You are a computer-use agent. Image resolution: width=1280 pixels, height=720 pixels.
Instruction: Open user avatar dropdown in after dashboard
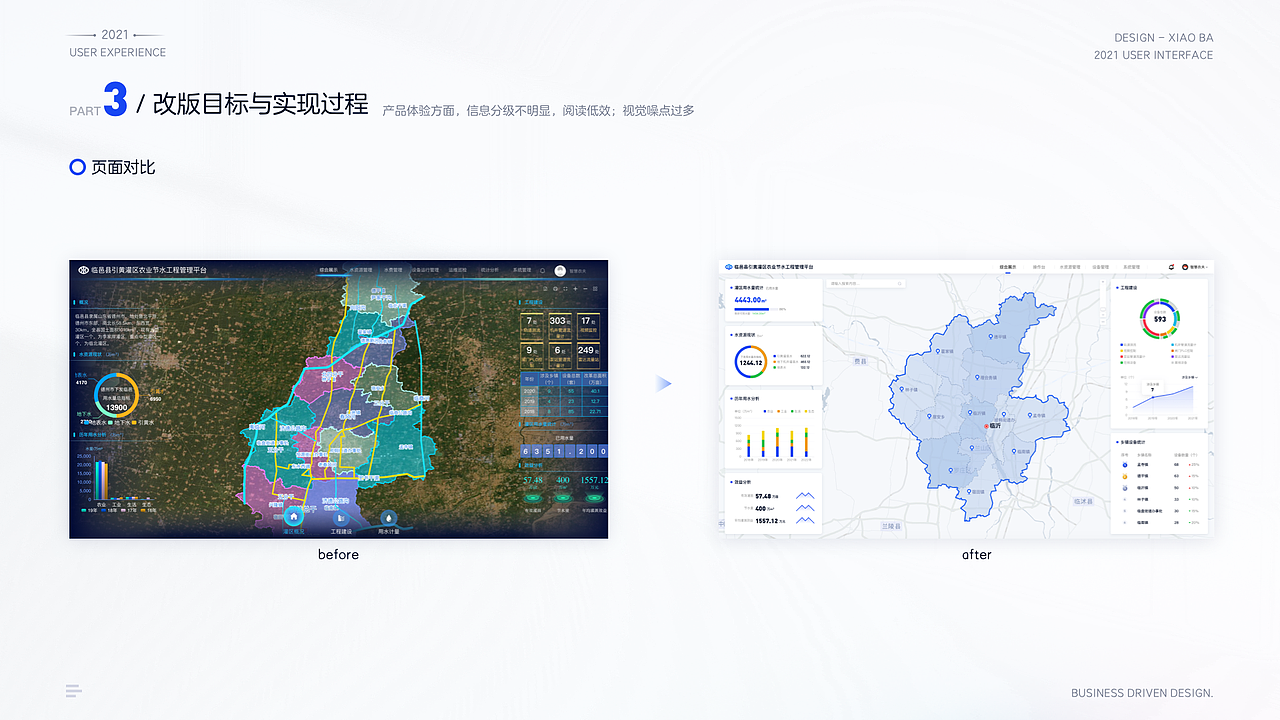pyautogui.click(x=1195, y=267)
